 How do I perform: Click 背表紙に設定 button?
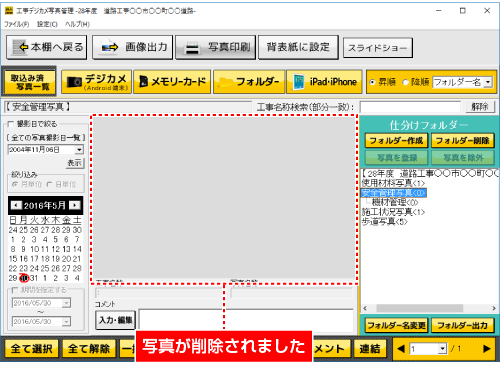[x=298, y=47]
